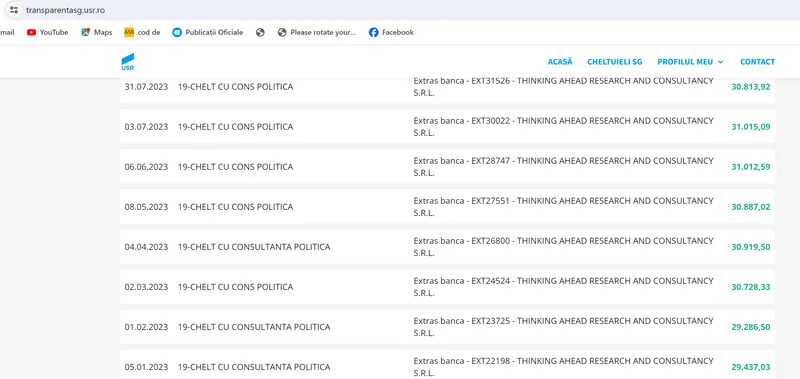Click category text in the 01.02.2023 row
The height and width of the screenshot is (379, 800).
tap(254, 327)
